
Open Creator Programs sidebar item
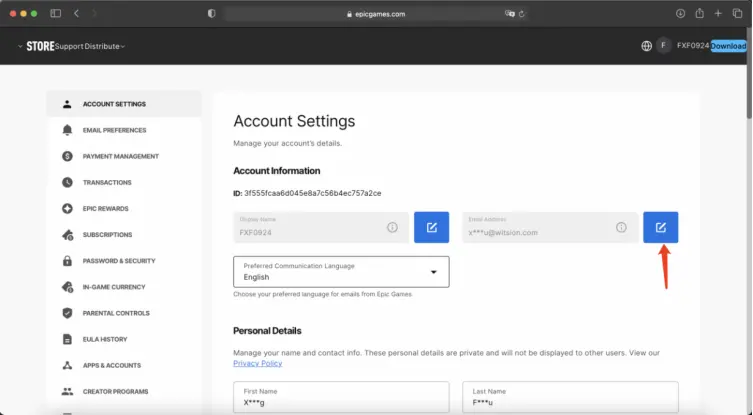point(124,391)
